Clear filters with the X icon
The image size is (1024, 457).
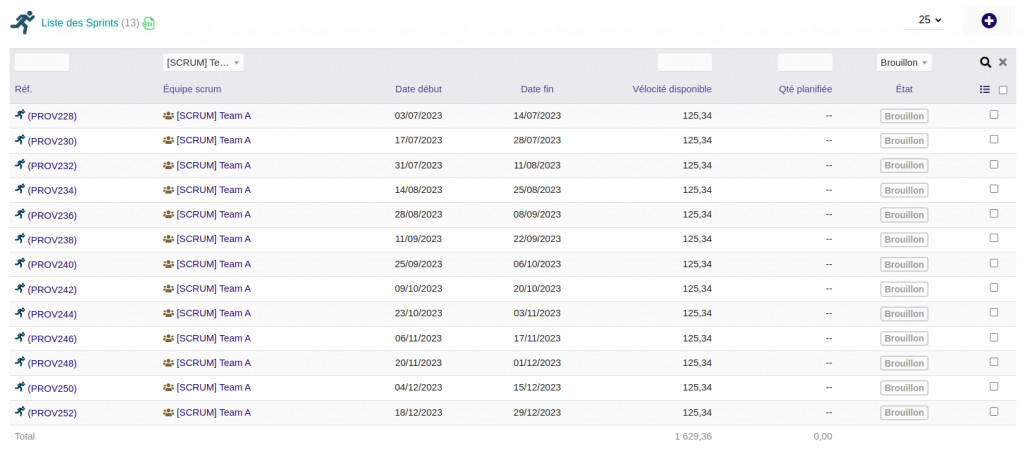click(1003, 62)
